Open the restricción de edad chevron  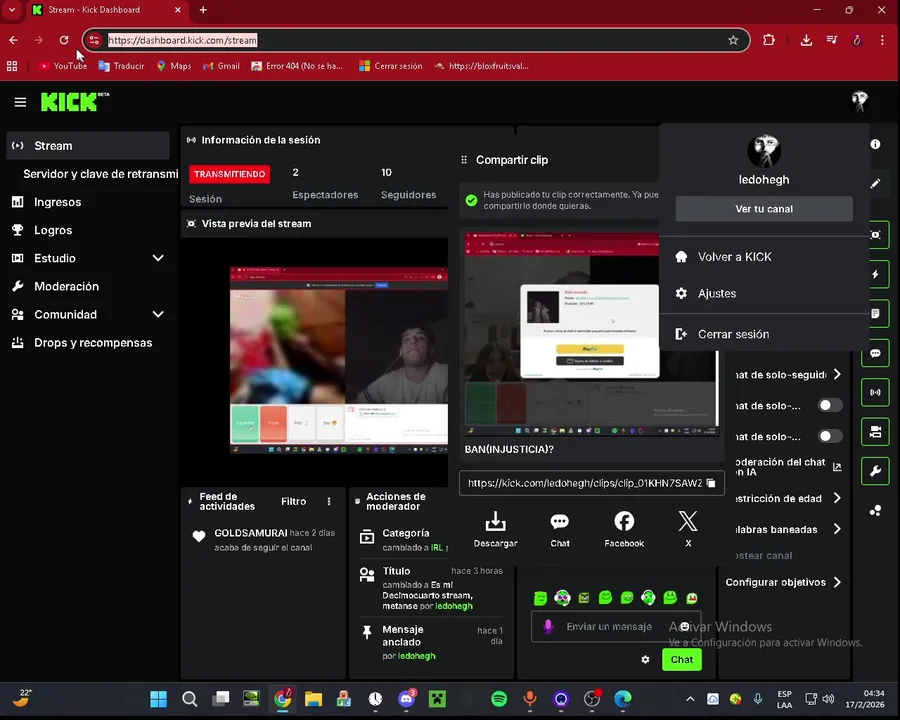coord(837,498)
